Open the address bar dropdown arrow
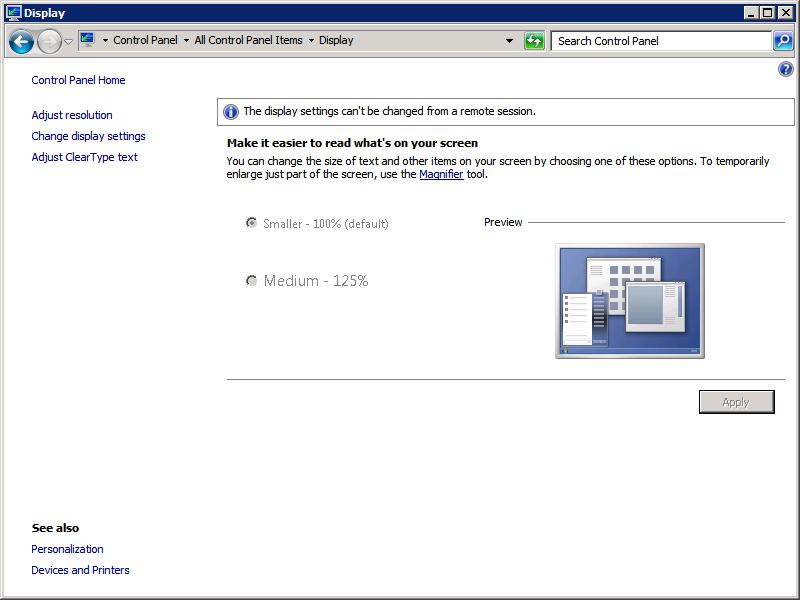The width and height of the screenshot is (800, 600). (x=508, y=40)
